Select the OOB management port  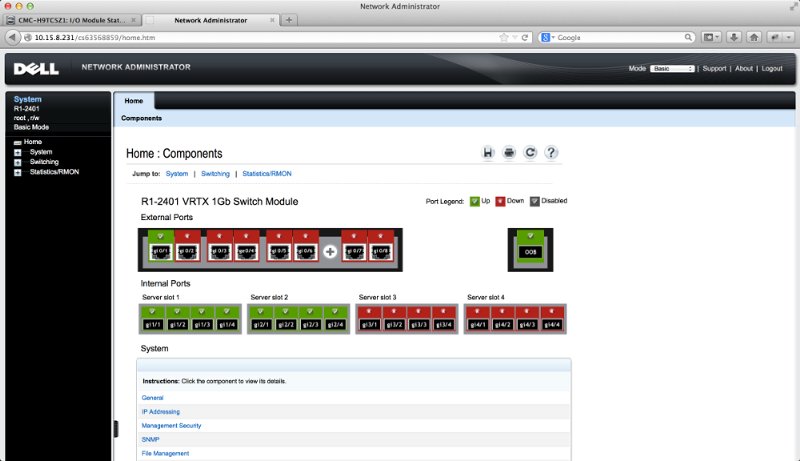click(x=531, y=247)
